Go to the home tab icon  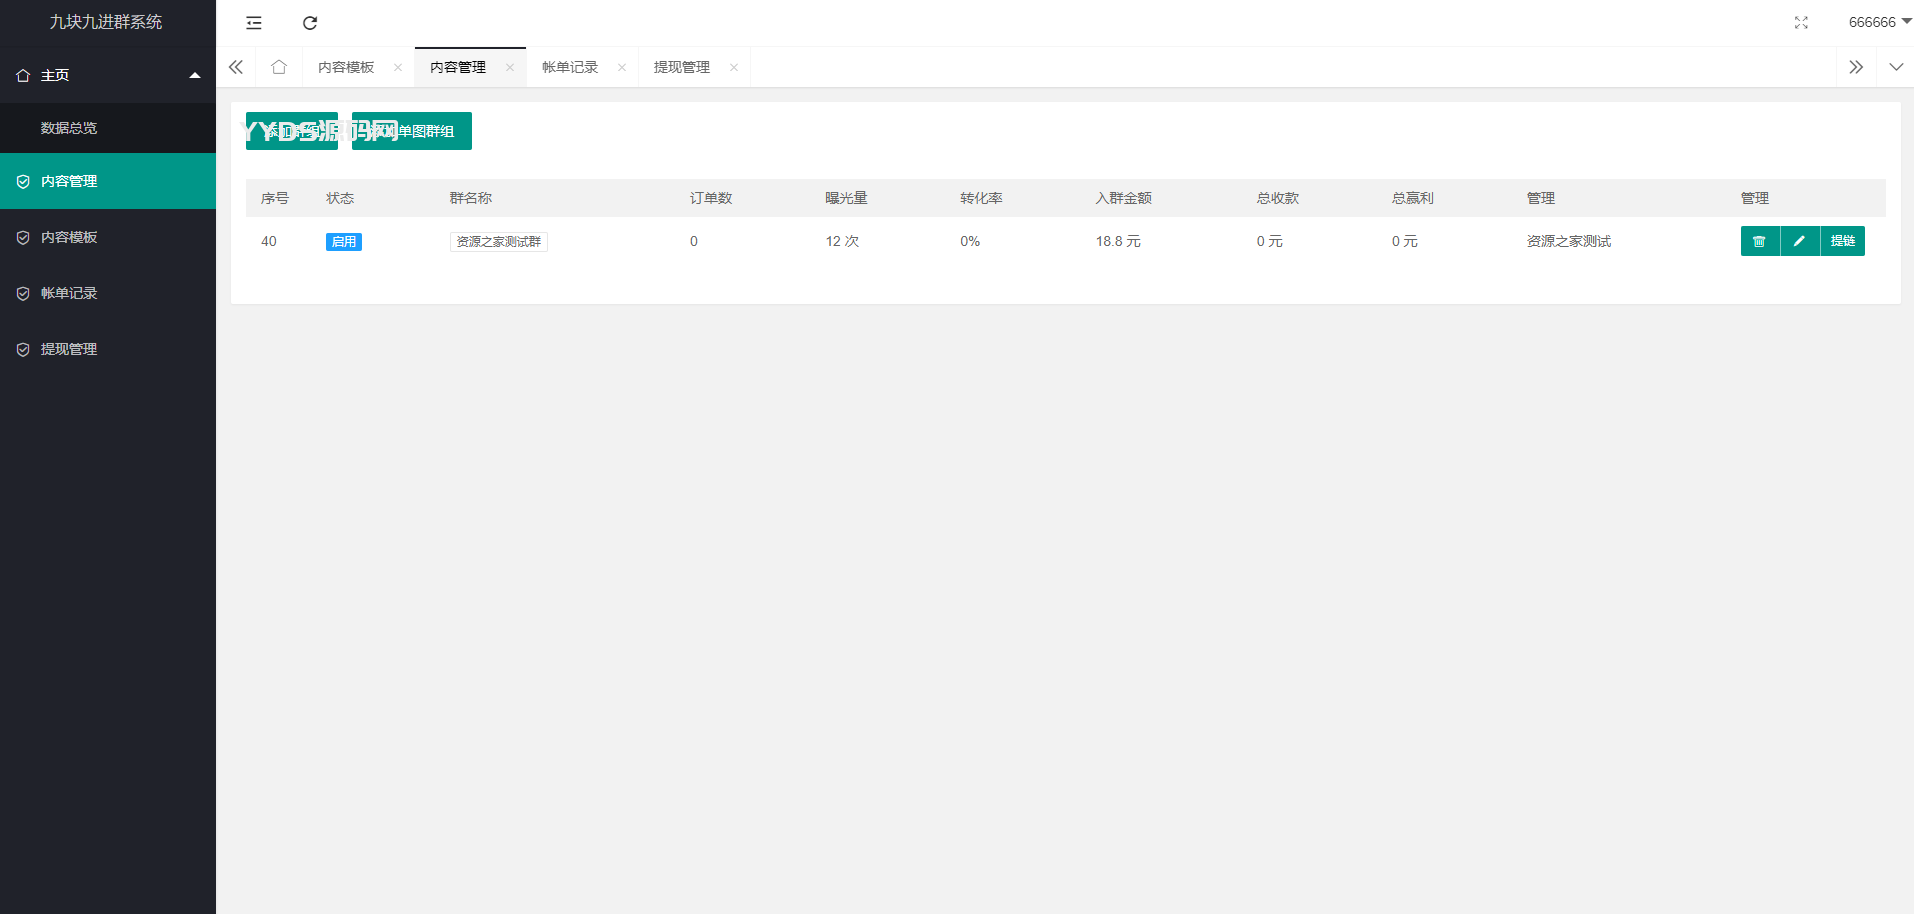[x=279, y=67]
